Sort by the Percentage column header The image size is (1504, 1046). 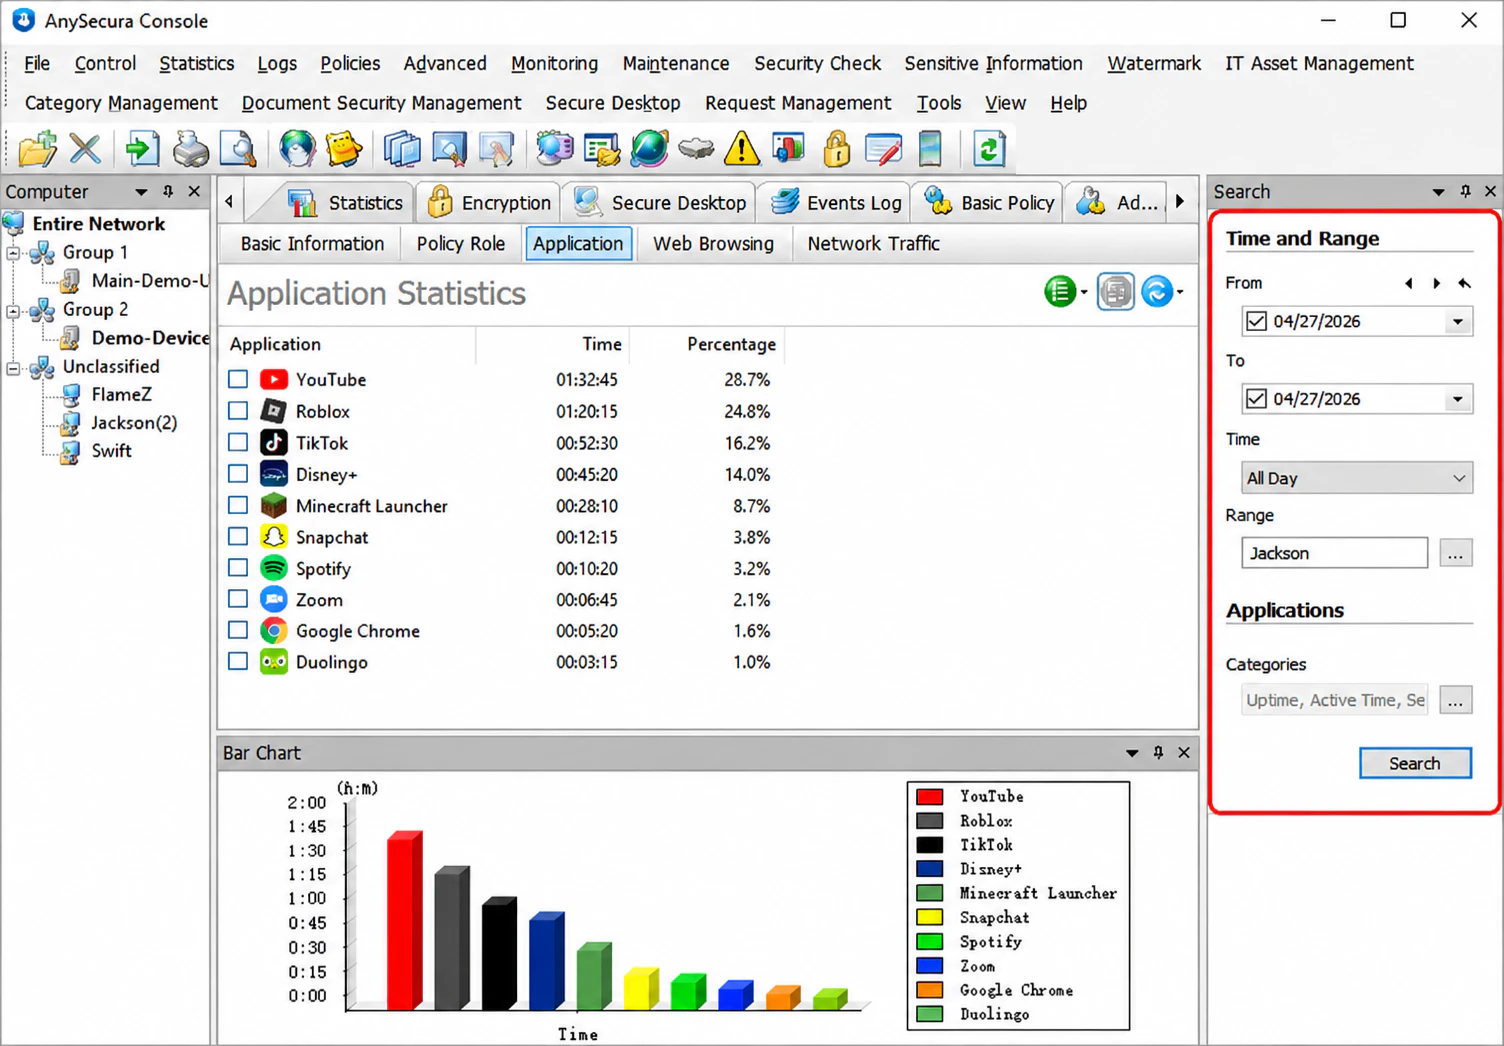pyautogui.click(x=731, y=344)
